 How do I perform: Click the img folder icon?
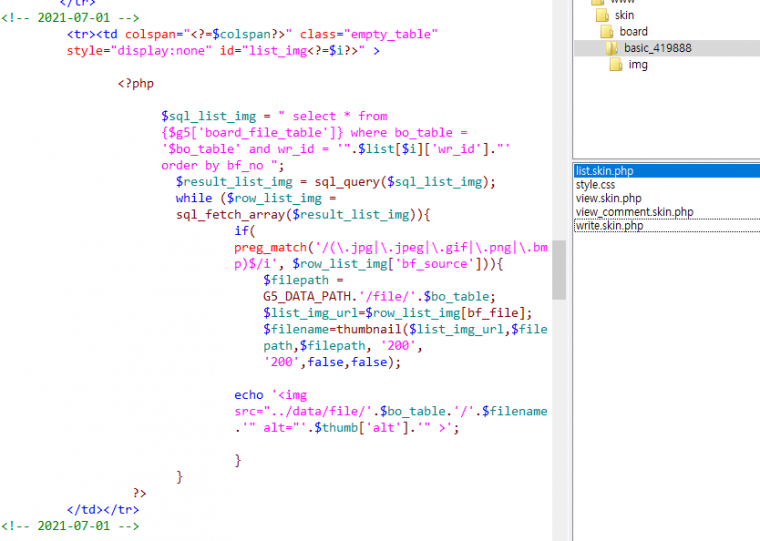click(x=616, y=65)
